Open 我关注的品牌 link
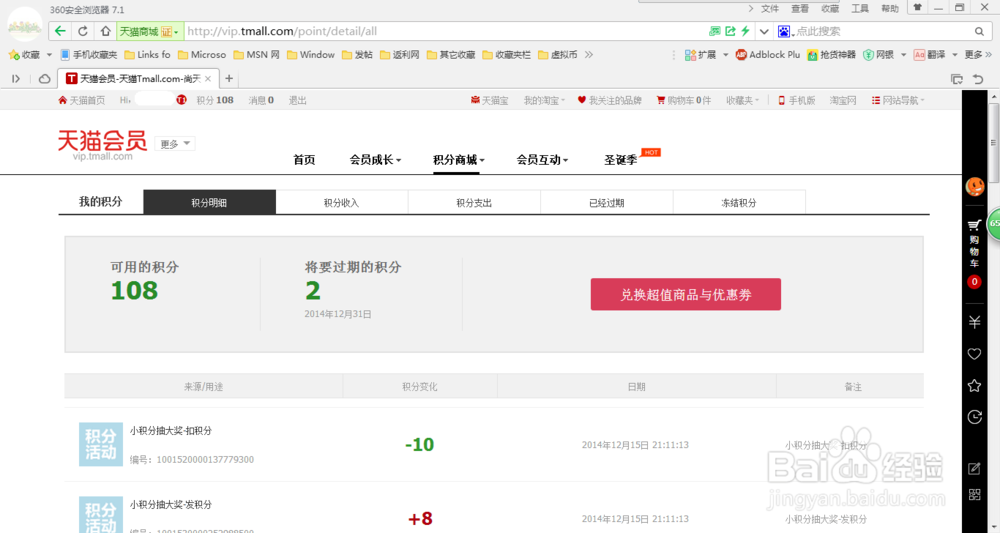This screenshot has width=1000, height=533. point(609,100)
